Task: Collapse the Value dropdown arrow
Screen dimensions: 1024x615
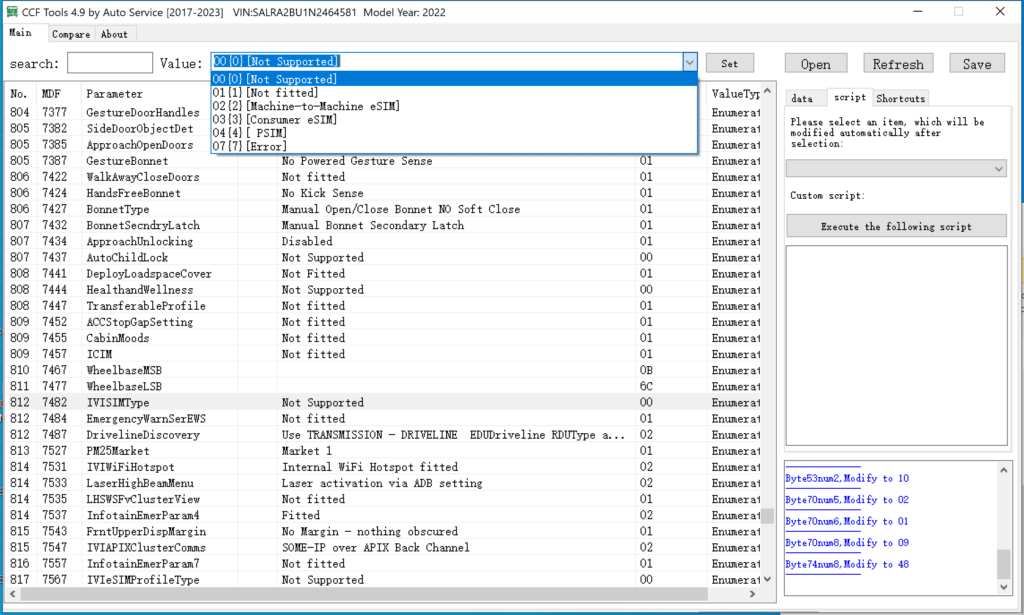Action: tap(689, 62)
